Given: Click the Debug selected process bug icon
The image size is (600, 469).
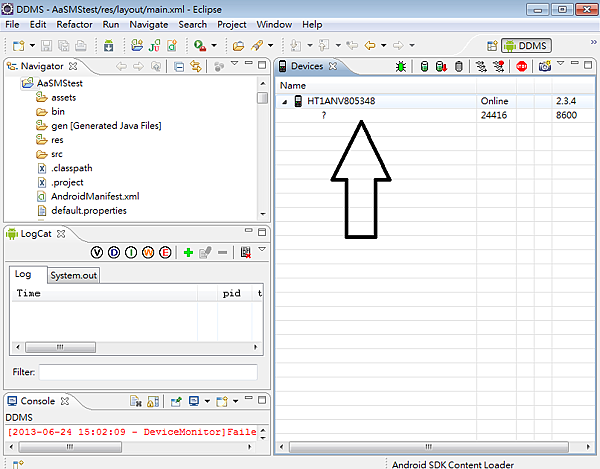Looking at the screenshot, I should (x=401, y=66).
